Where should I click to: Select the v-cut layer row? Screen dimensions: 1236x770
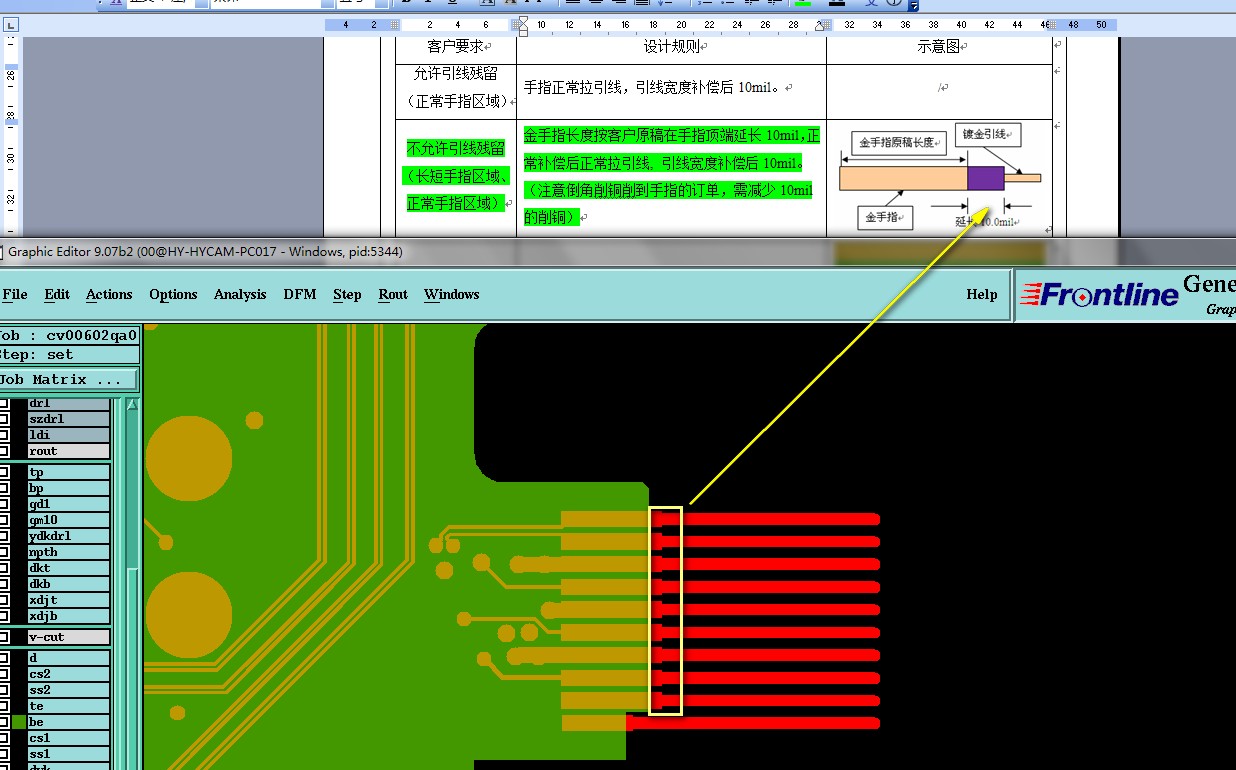click(69, 637)
